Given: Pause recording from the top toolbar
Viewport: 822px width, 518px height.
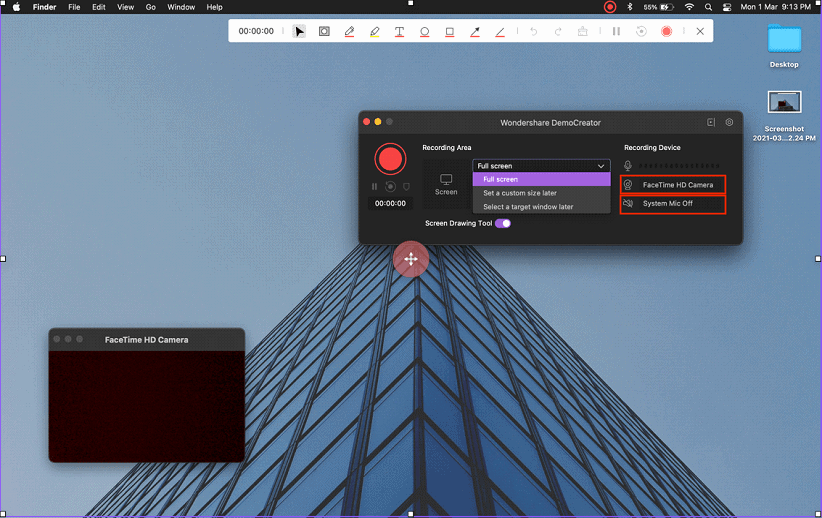Looking at the screenshot, I should click(616, 31).
